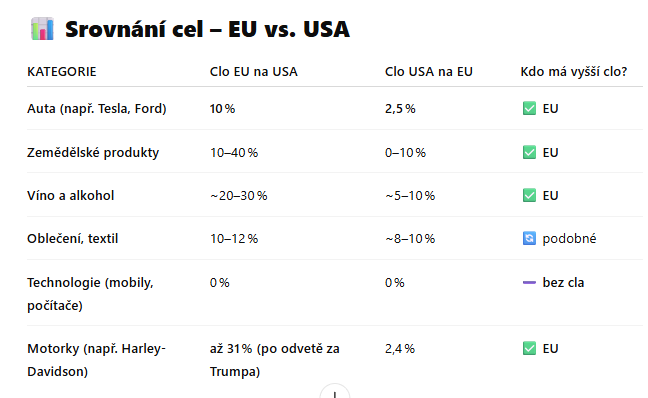Select the 10–40 % tariff cell
This screenshot has height=398, width=648.
pyautogui.click(x=234, y=153)
